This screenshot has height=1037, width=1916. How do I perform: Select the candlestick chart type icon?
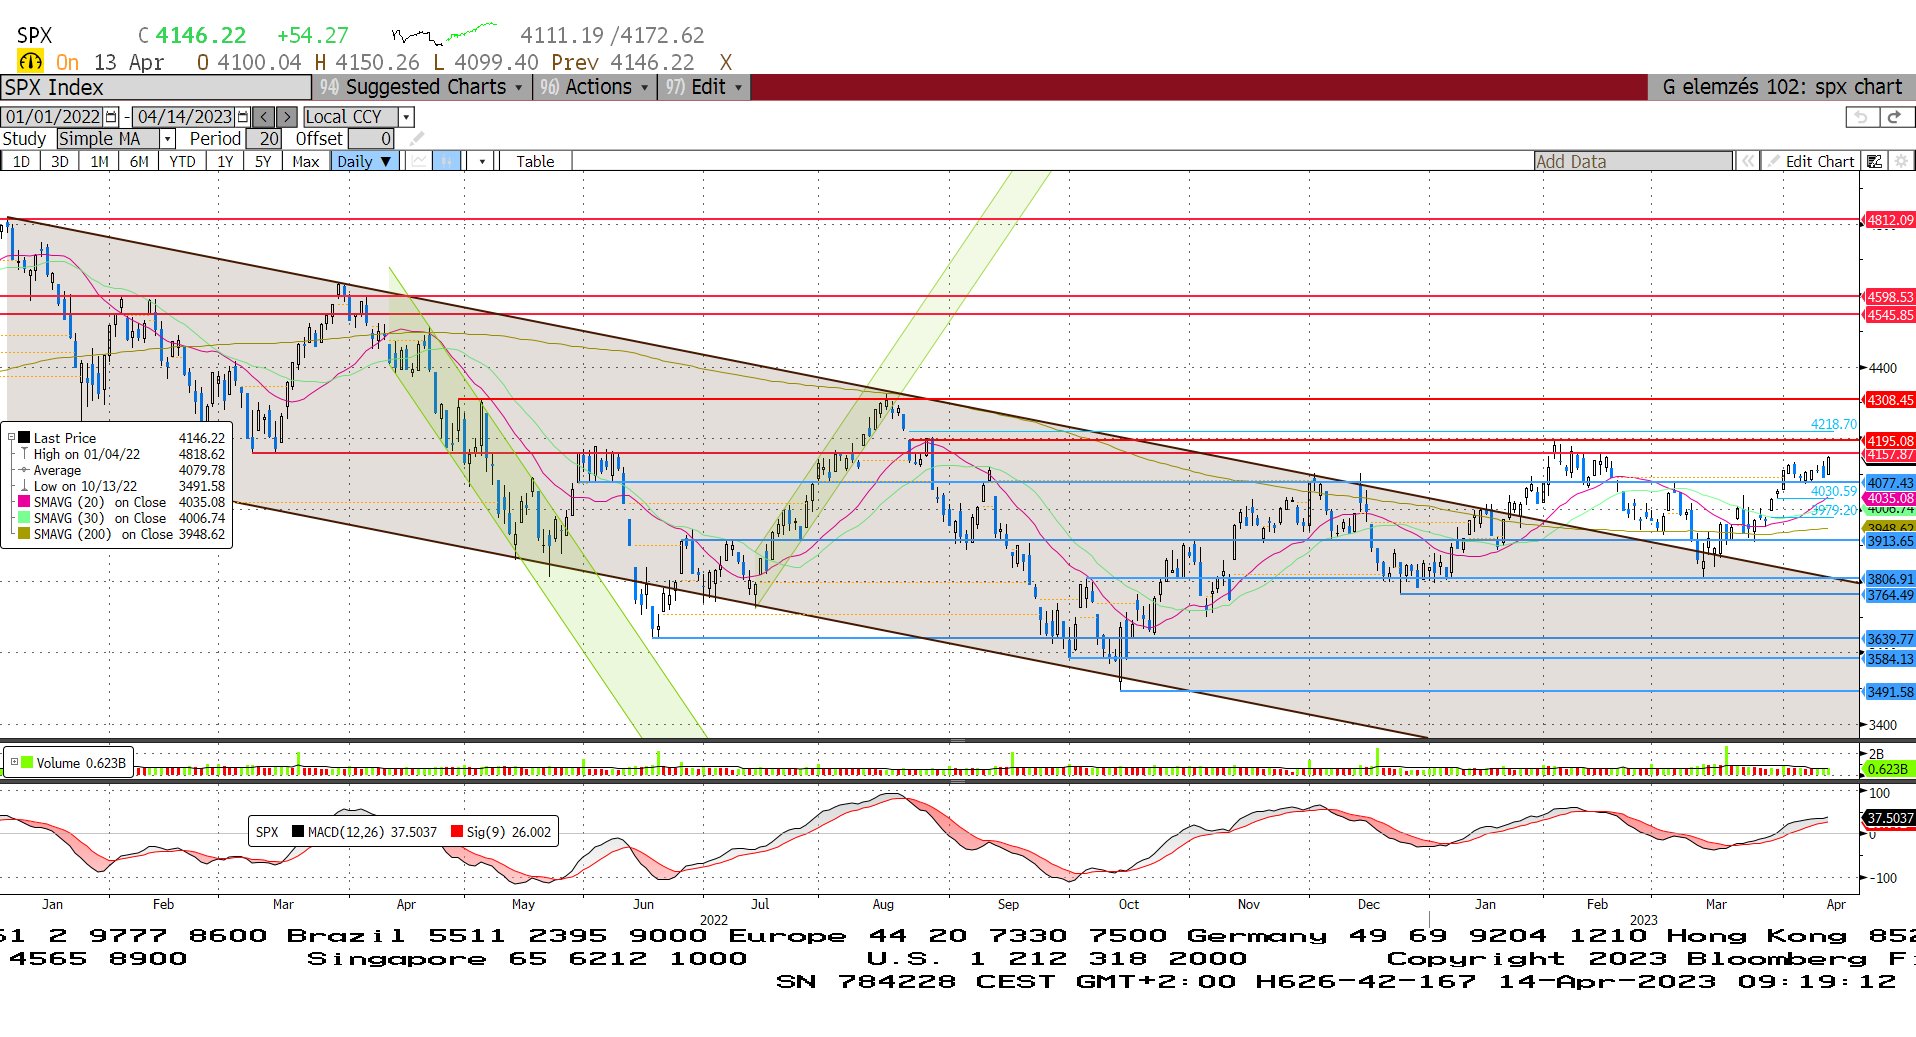click(447, 161)
